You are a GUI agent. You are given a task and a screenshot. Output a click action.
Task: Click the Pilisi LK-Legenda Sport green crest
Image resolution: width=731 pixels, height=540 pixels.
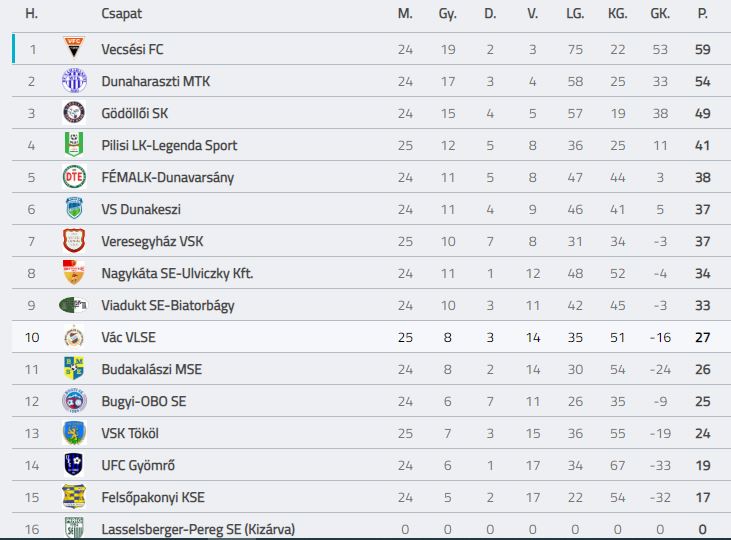click(74, 144)
